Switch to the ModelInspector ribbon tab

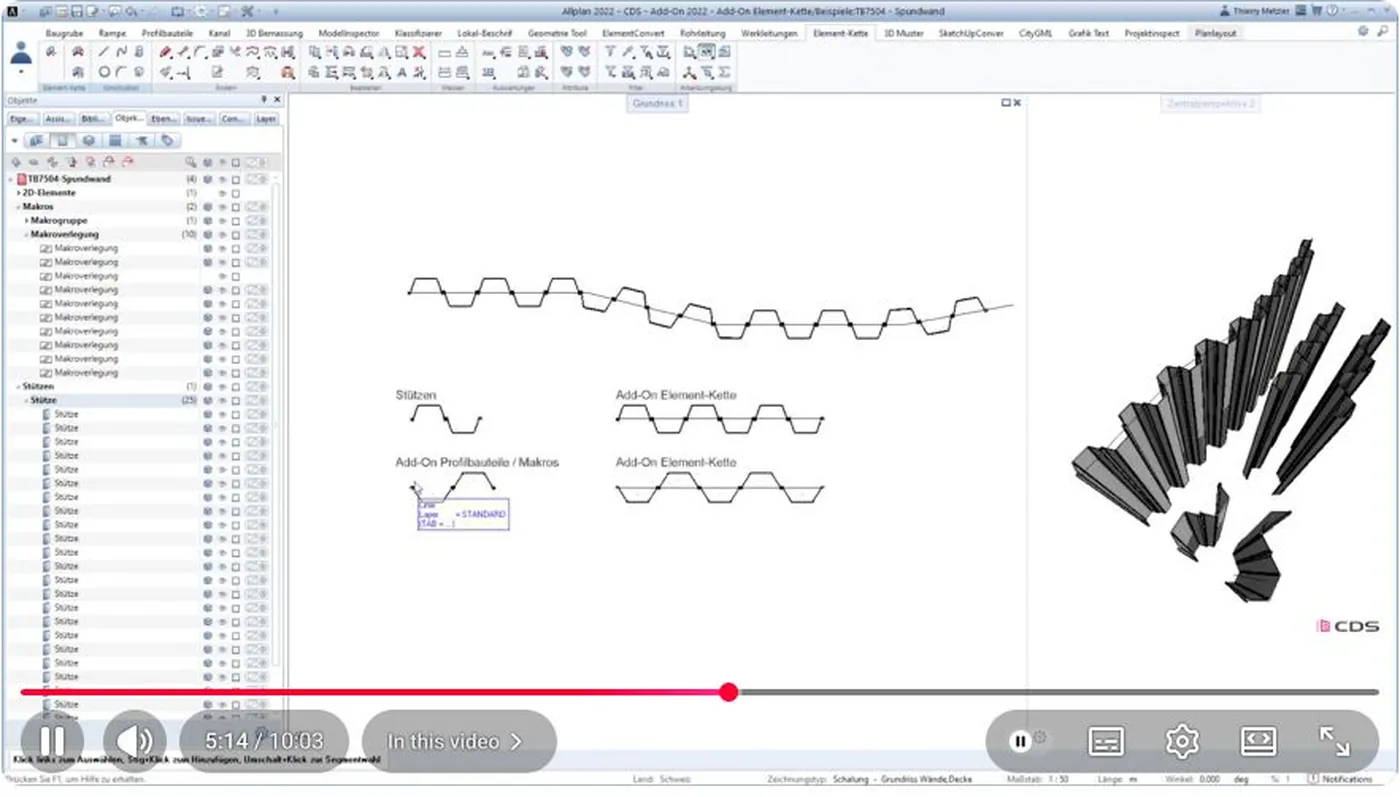click(x=349, y=33)
